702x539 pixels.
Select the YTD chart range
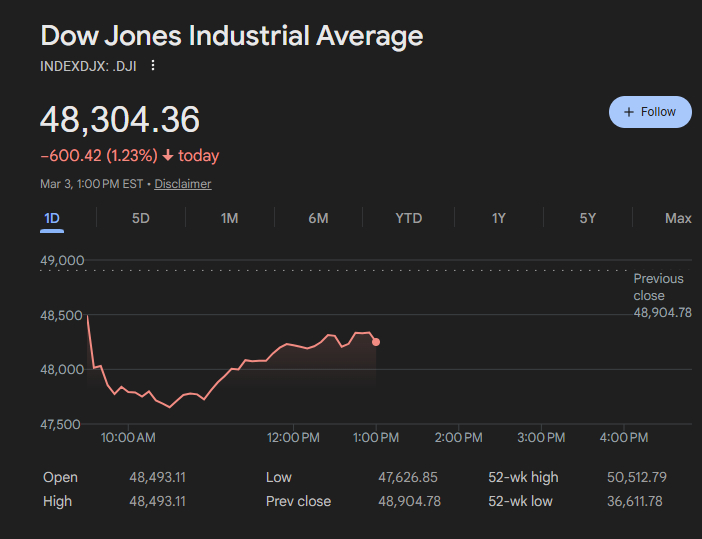pyautogui.click(x=408, y=218)
